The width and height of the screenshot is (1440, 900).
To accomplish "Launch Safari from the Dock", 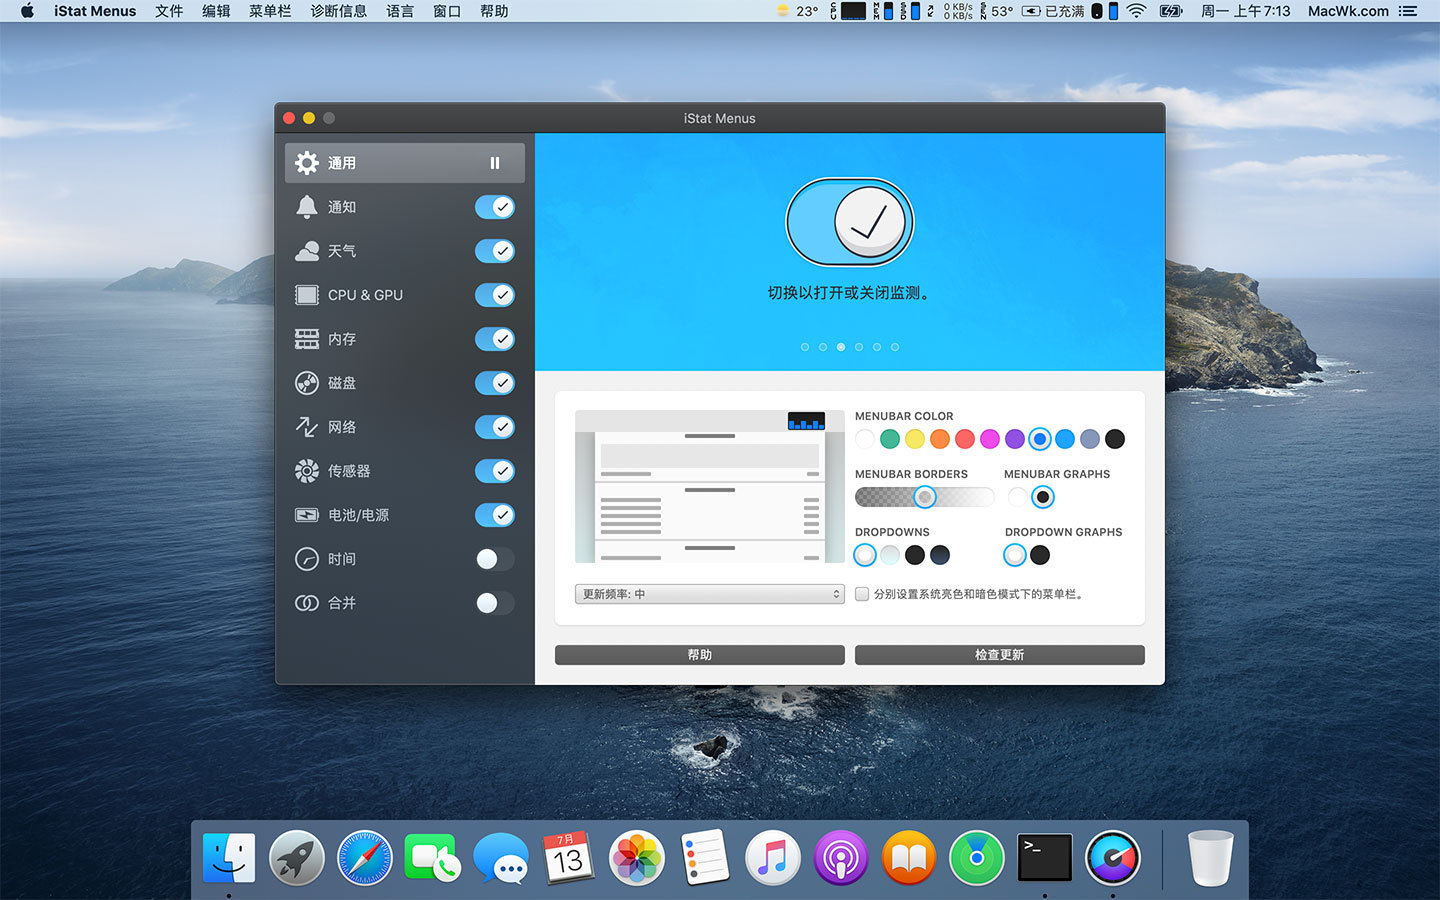I will (365, 858).
